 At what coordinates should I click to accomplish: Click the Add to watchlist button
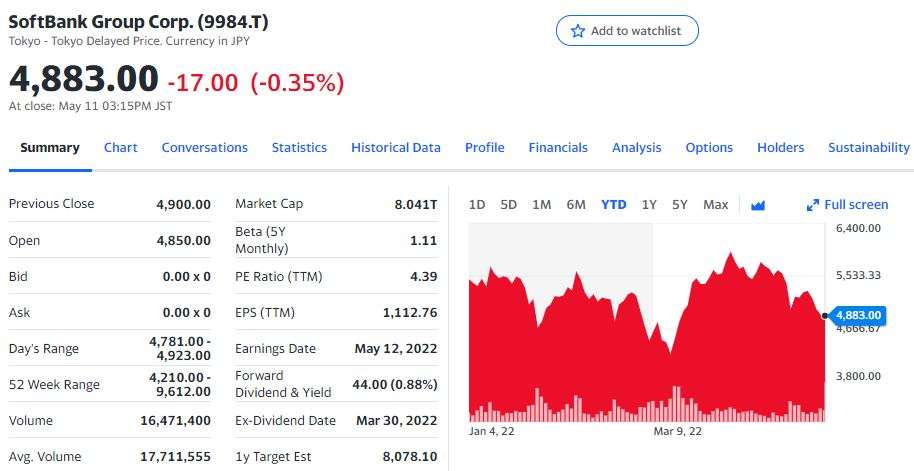click(x=627, y=31)
